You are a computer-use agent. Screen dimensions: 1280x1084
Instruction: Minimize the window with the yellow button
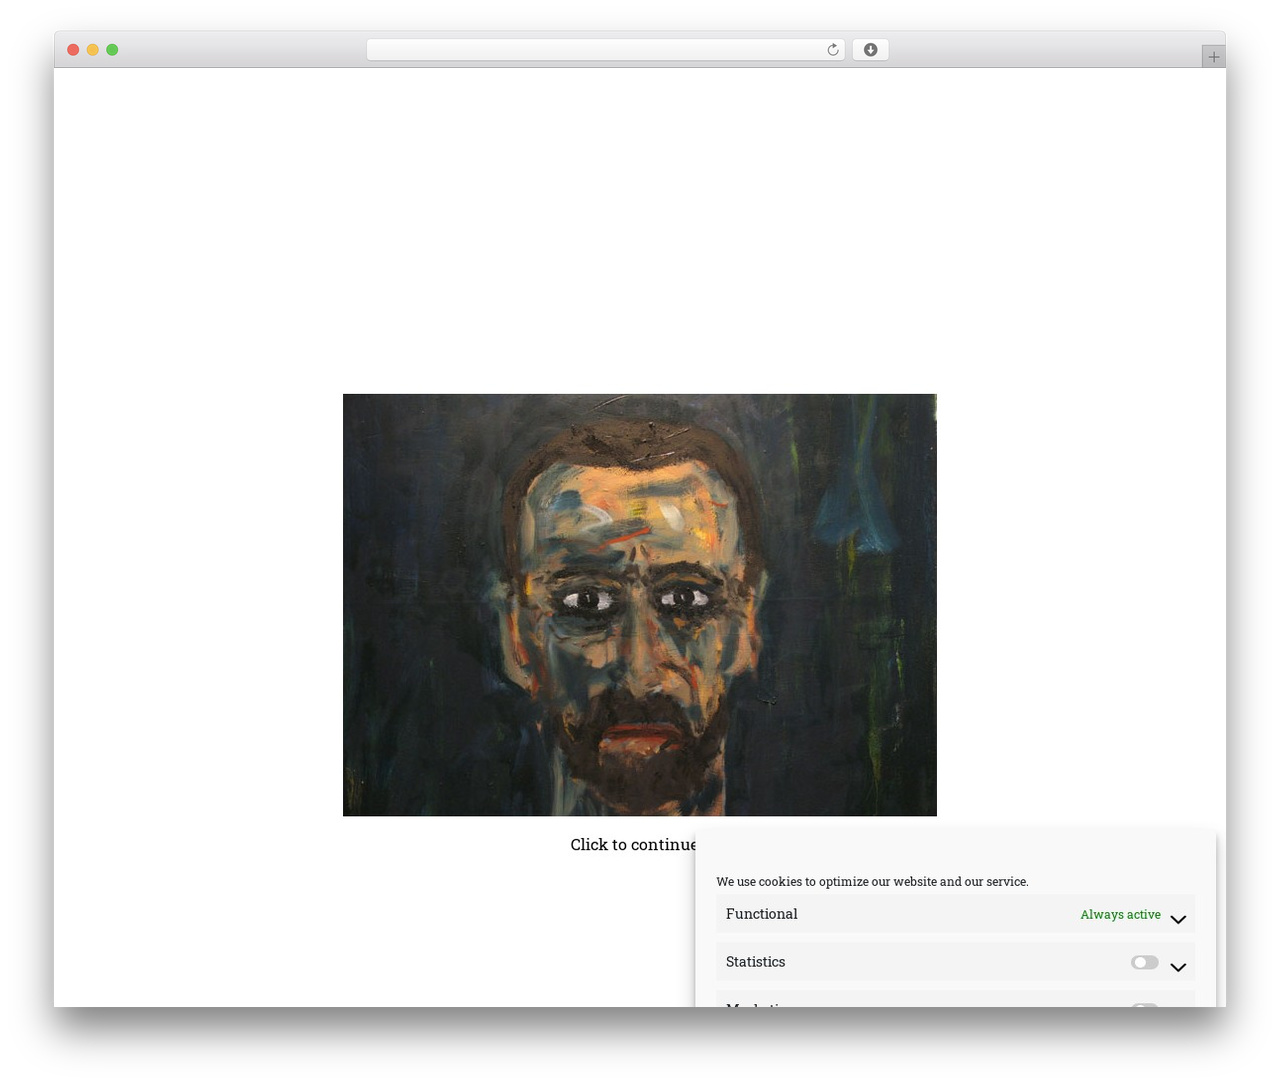click(x=92, y=50)
